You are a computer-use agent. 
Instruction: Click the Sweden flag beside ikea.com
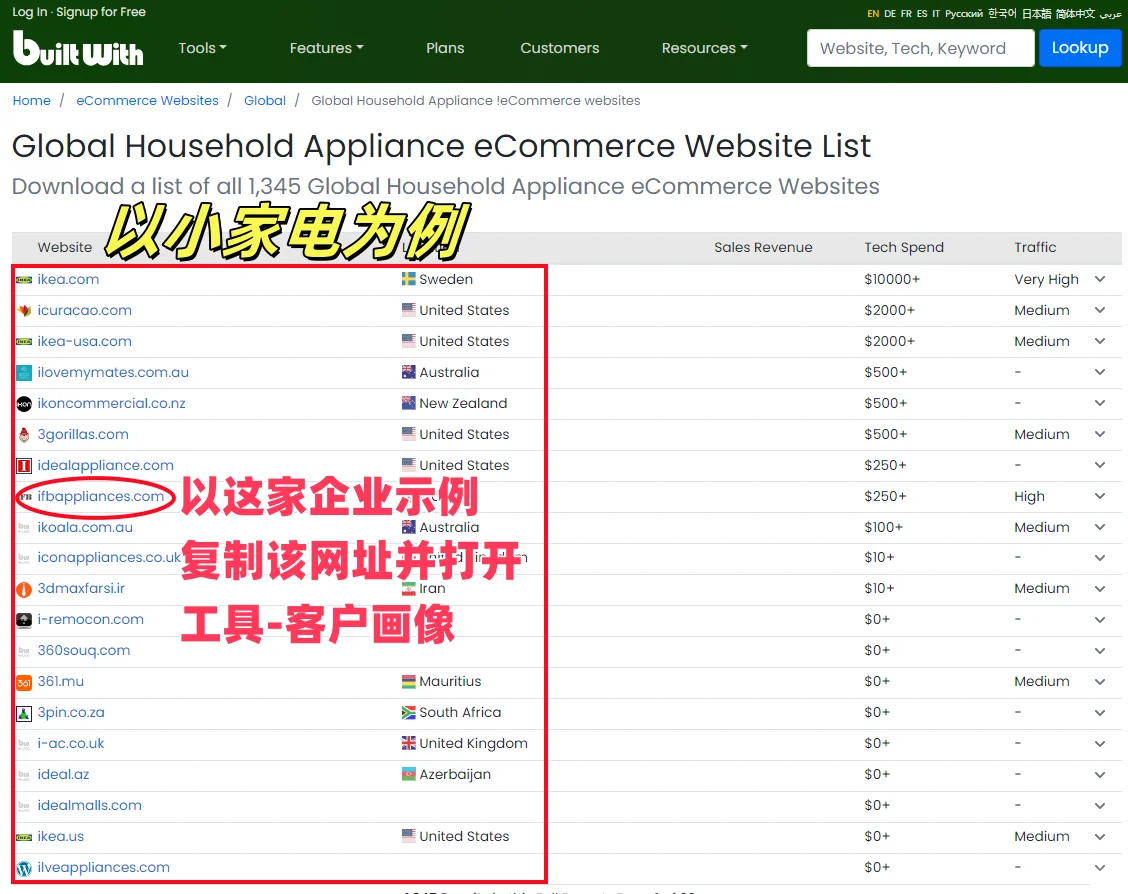(x=408, y=279)
